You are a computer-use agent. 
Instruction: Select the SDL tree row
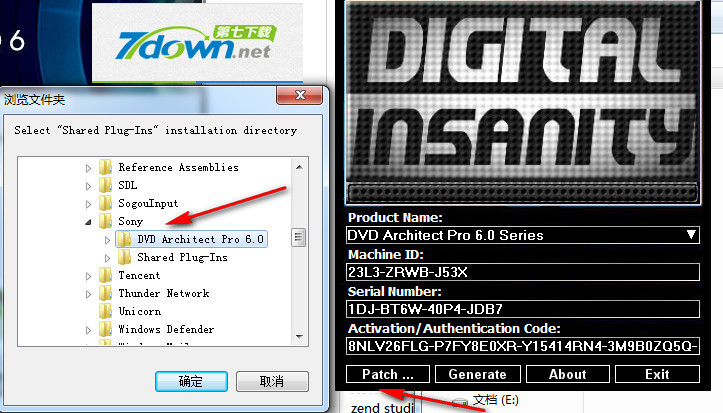128,185
